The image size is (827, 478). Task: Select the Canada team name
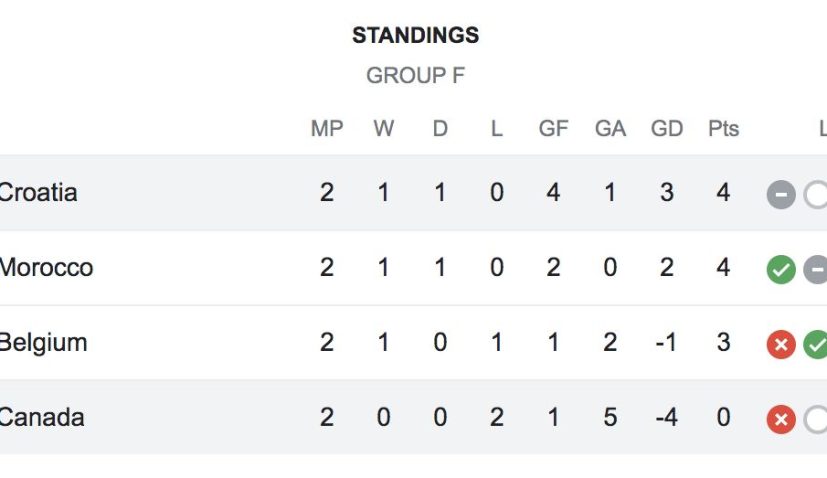41,417
